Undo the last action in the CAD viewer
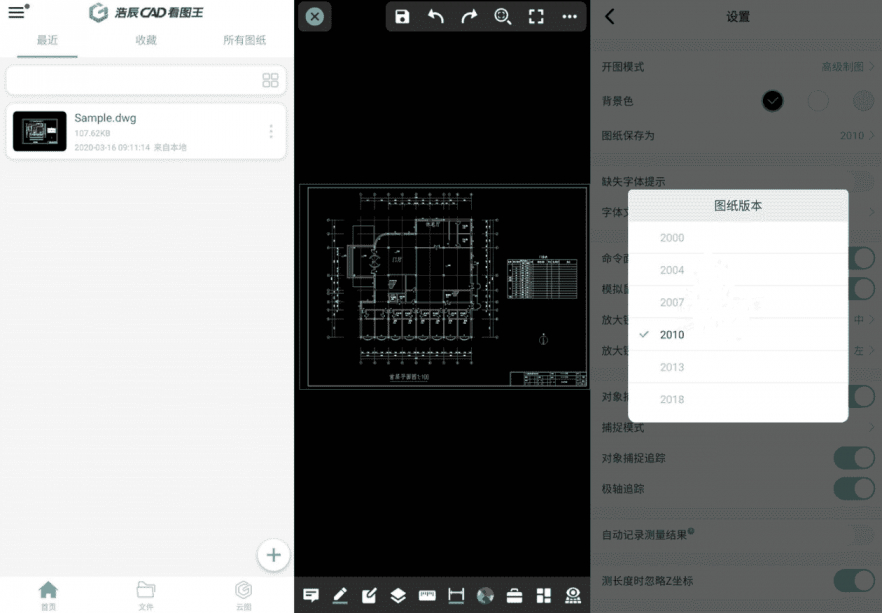Screen dimensions: 882x613 pyautogui.click(x=436, y=17)
